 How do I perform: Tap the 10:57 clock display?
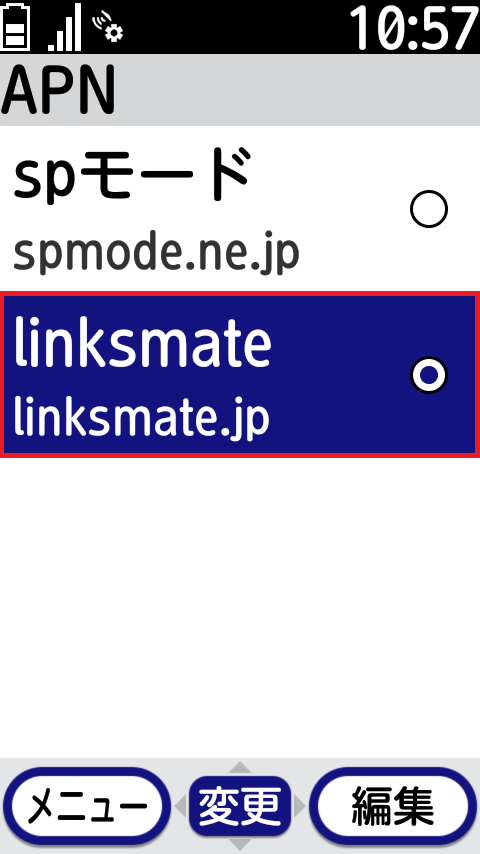tap(413, 27)
